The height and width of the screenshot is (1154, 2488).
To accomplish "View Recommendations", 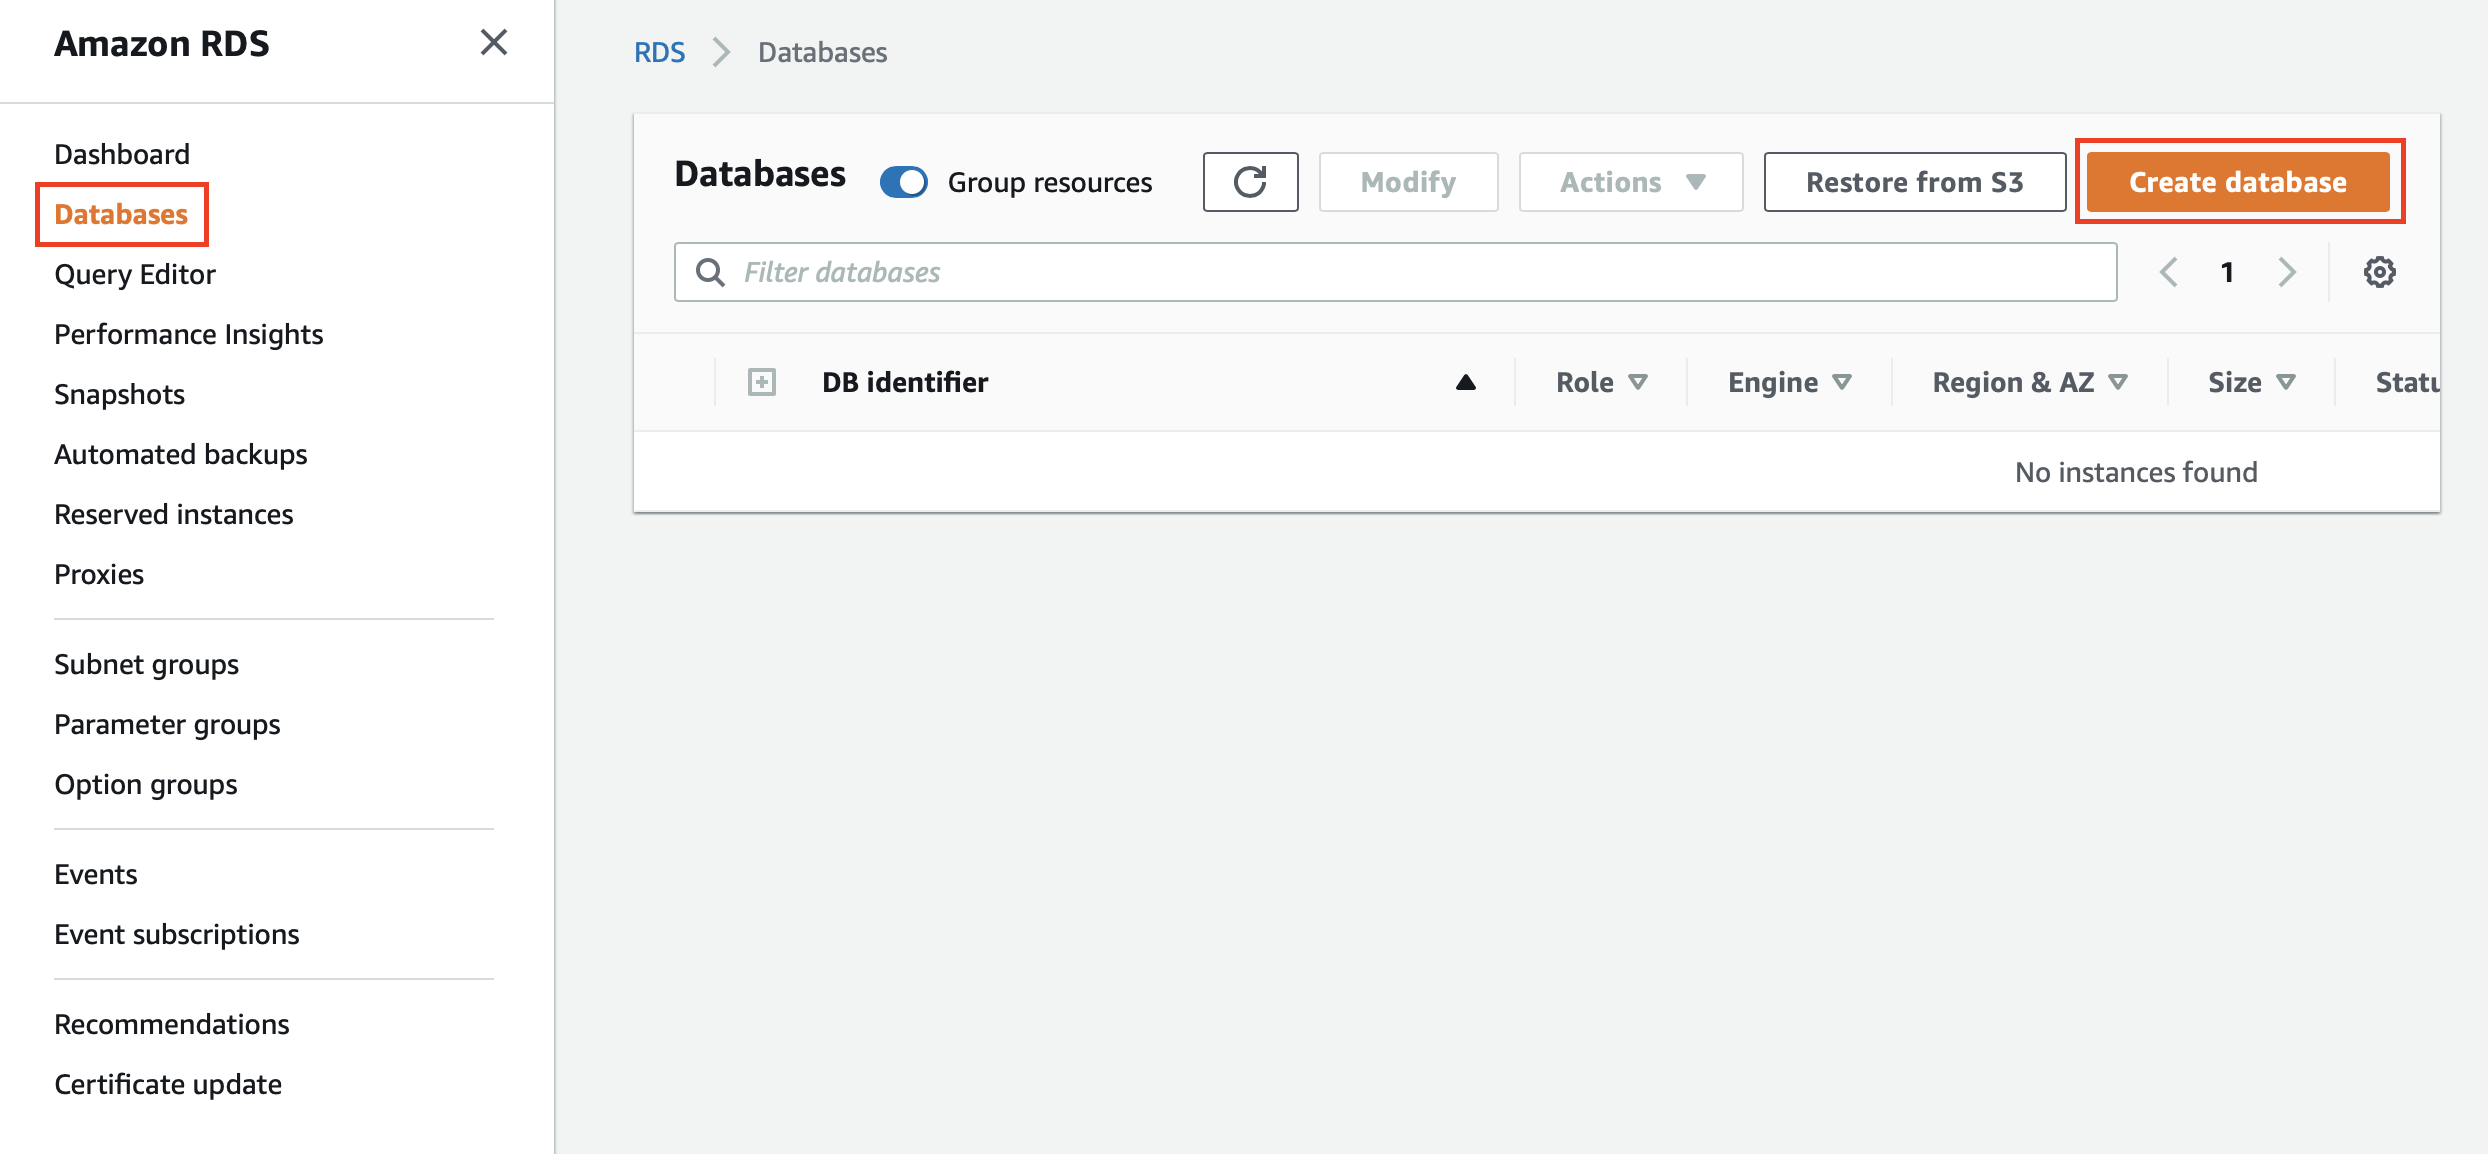I will click(x=172, y=1024).
